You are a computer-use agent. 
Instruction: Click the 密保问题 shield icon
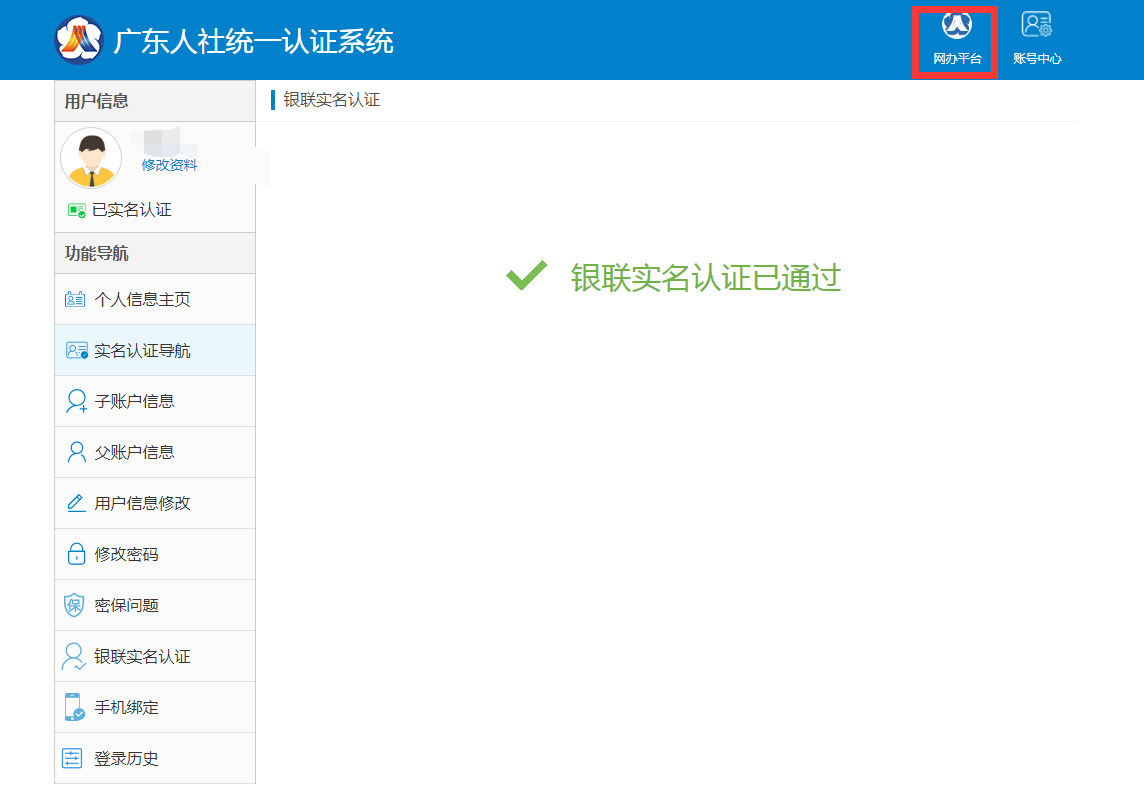click(75, 605)
